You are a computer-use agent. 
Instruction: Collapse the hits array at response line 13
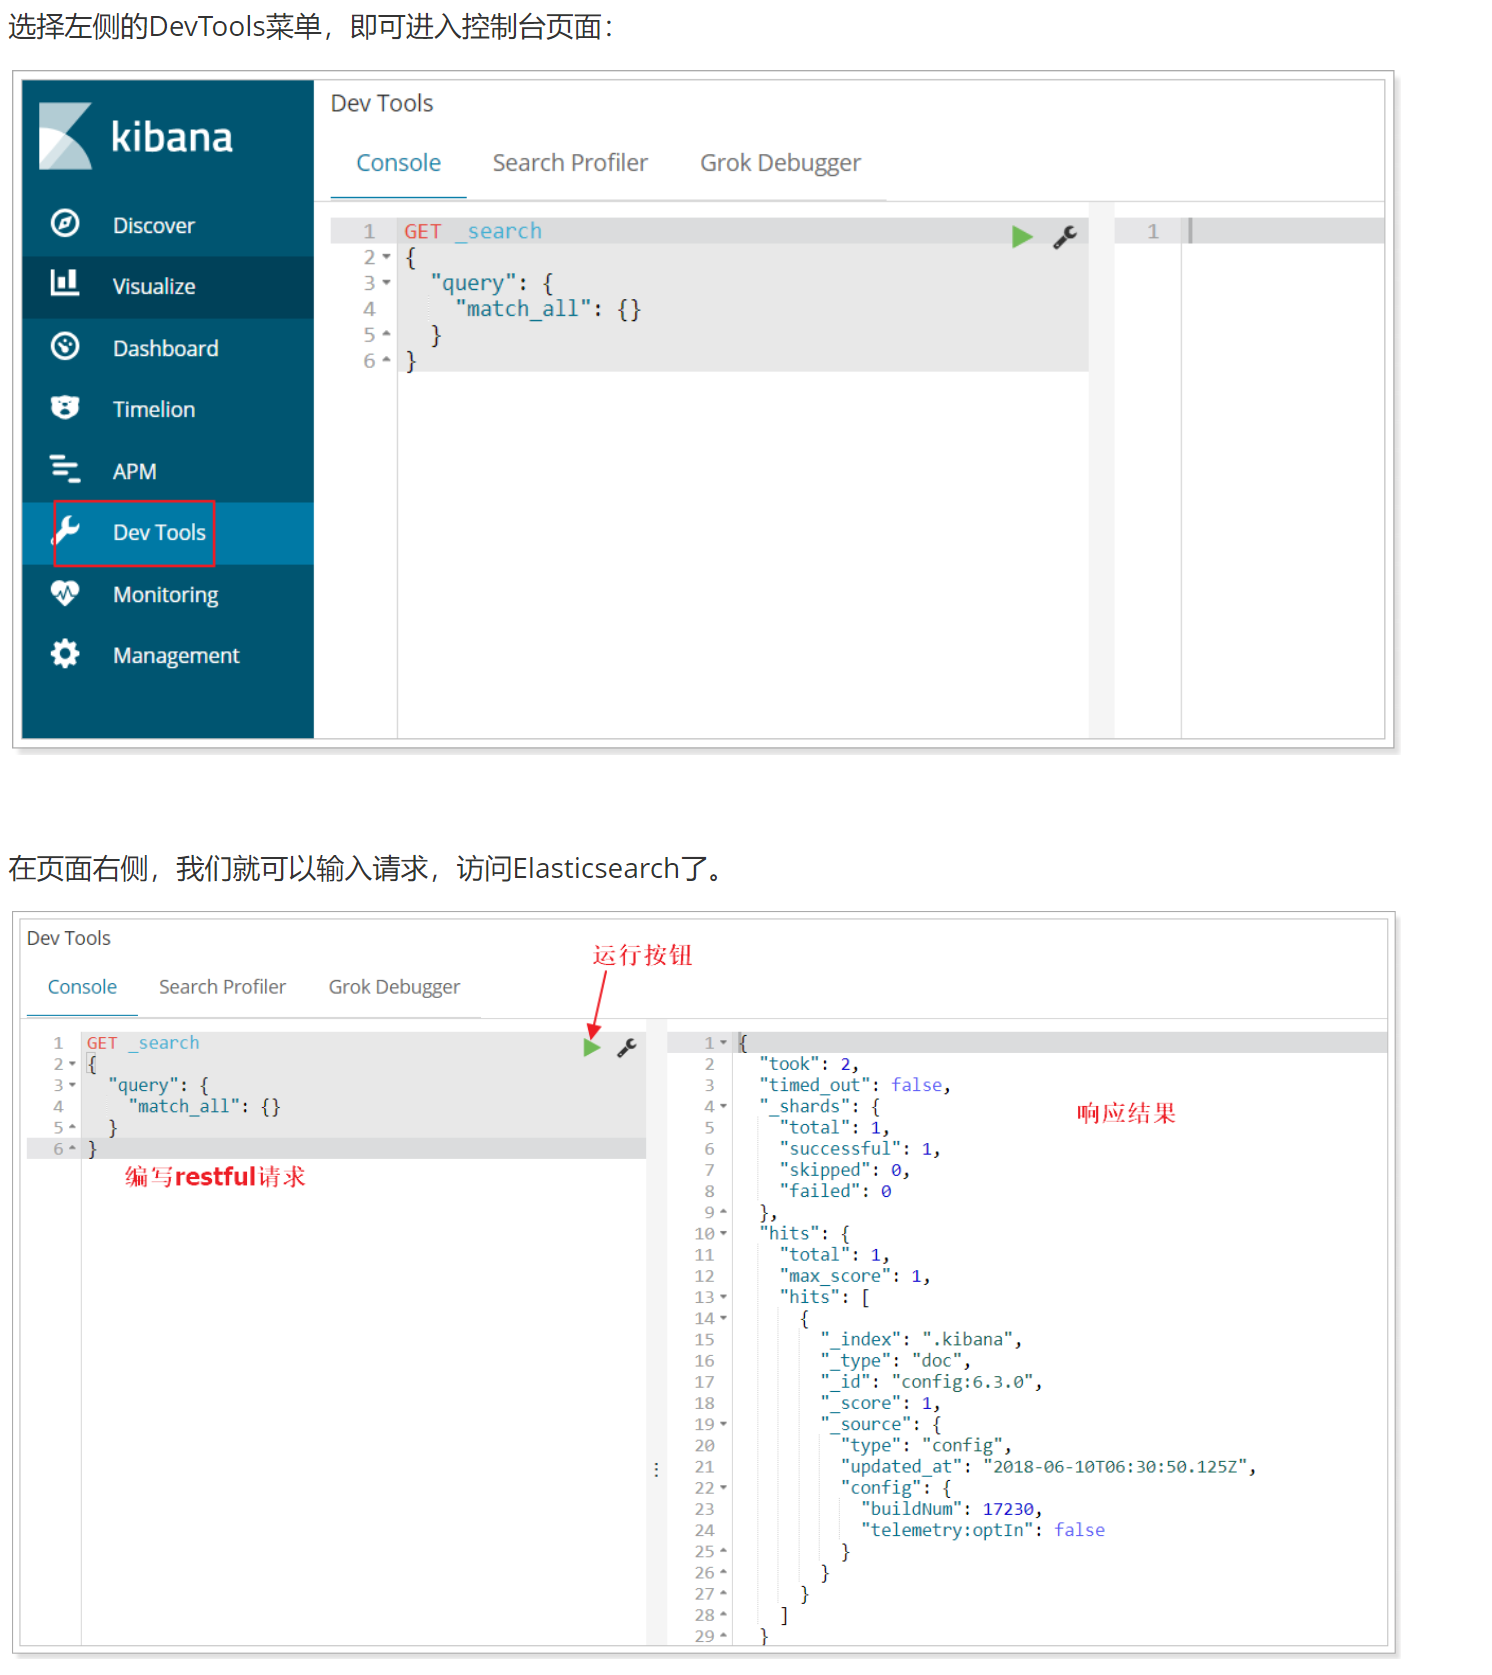pos(723,1297)
